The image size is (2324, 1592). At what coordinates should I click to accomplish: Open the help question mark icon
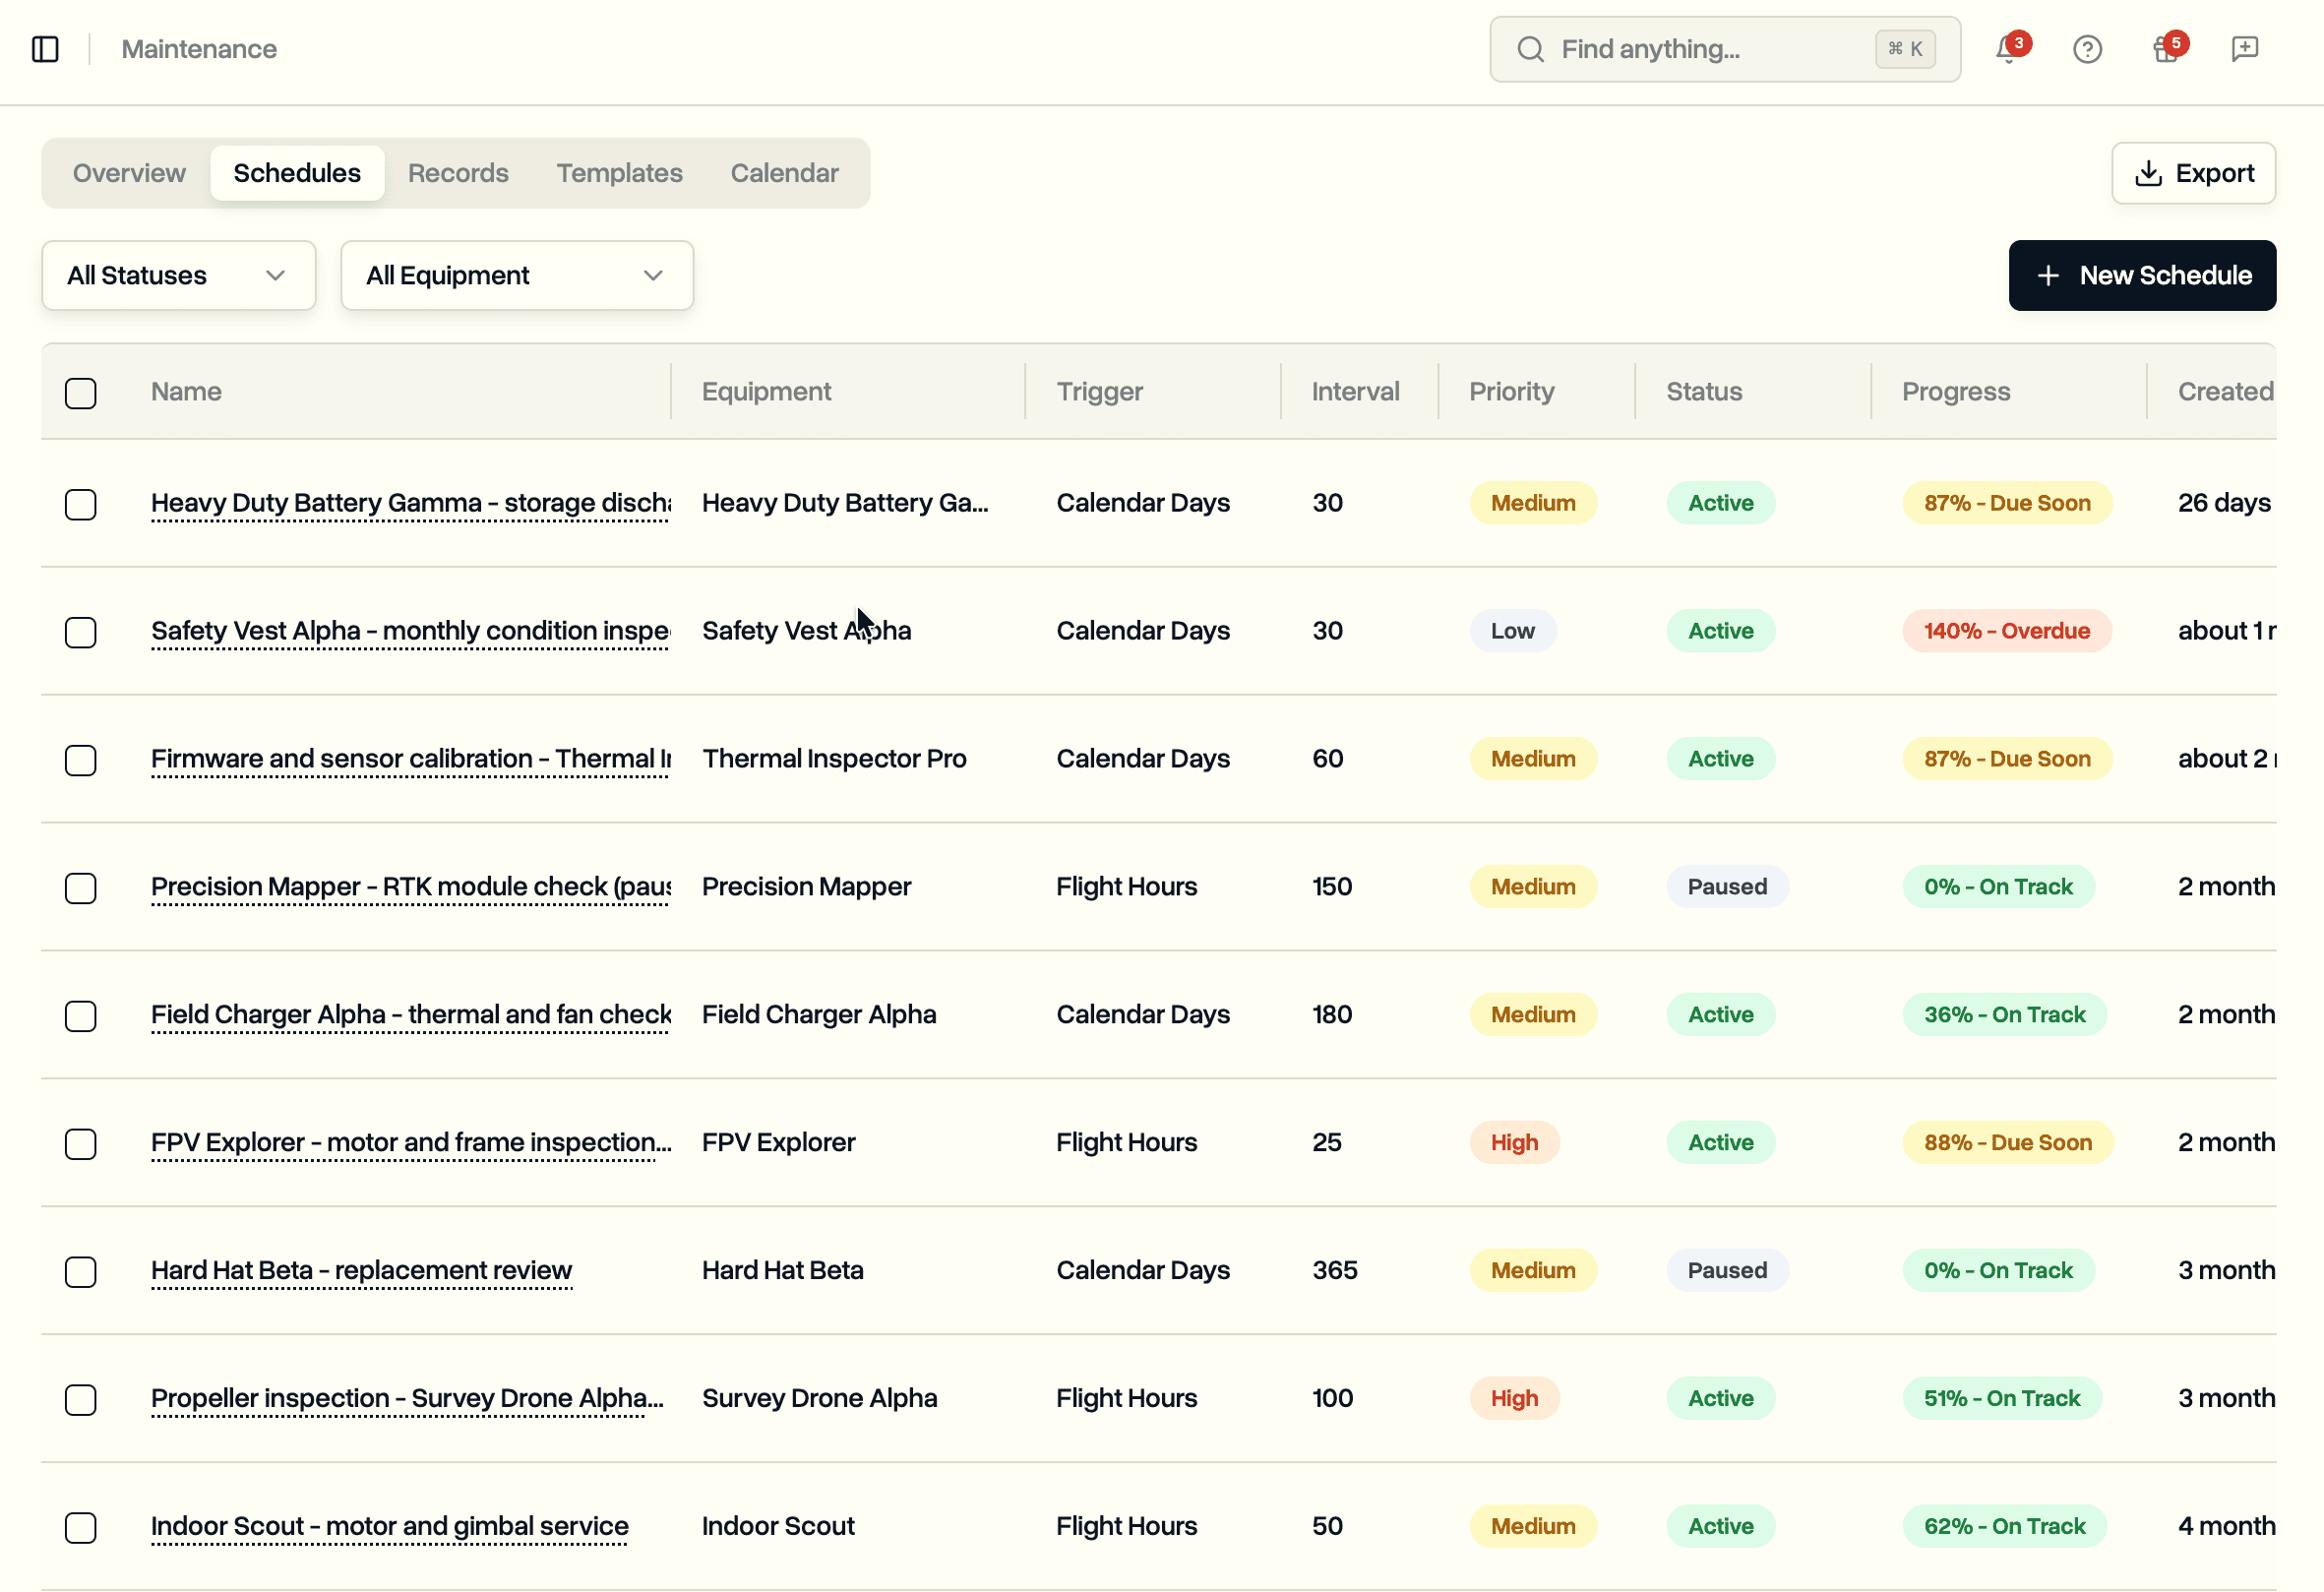click(2087, 49)
